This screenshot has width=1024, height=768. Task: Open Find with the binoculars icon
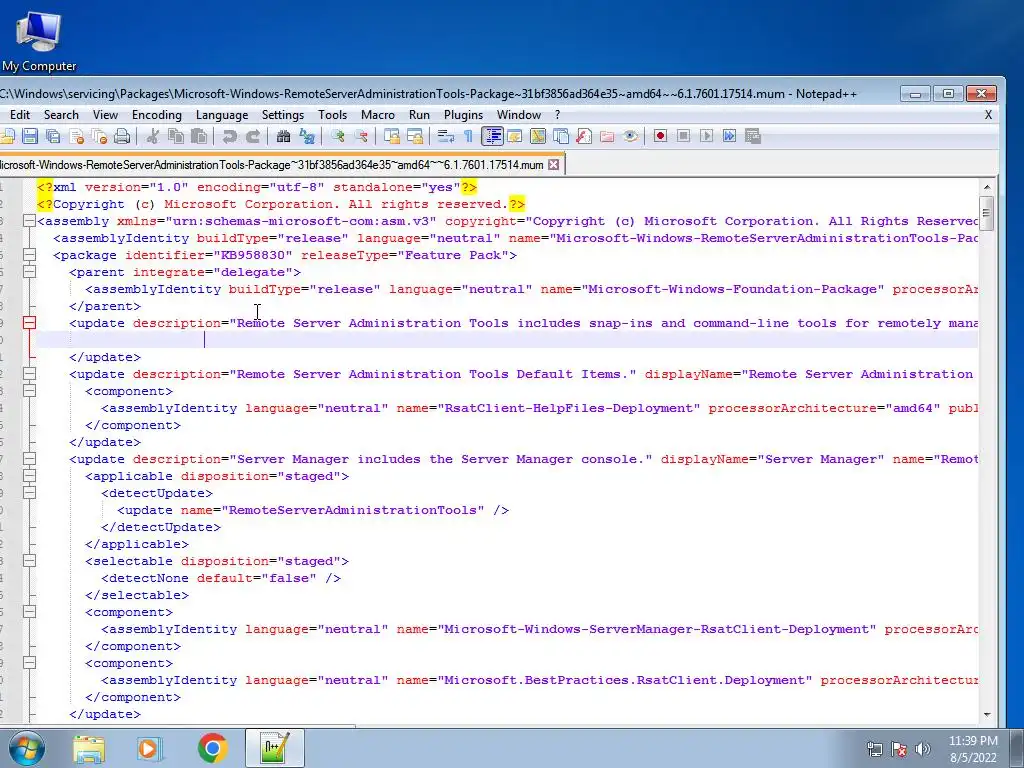pos(283,136)
